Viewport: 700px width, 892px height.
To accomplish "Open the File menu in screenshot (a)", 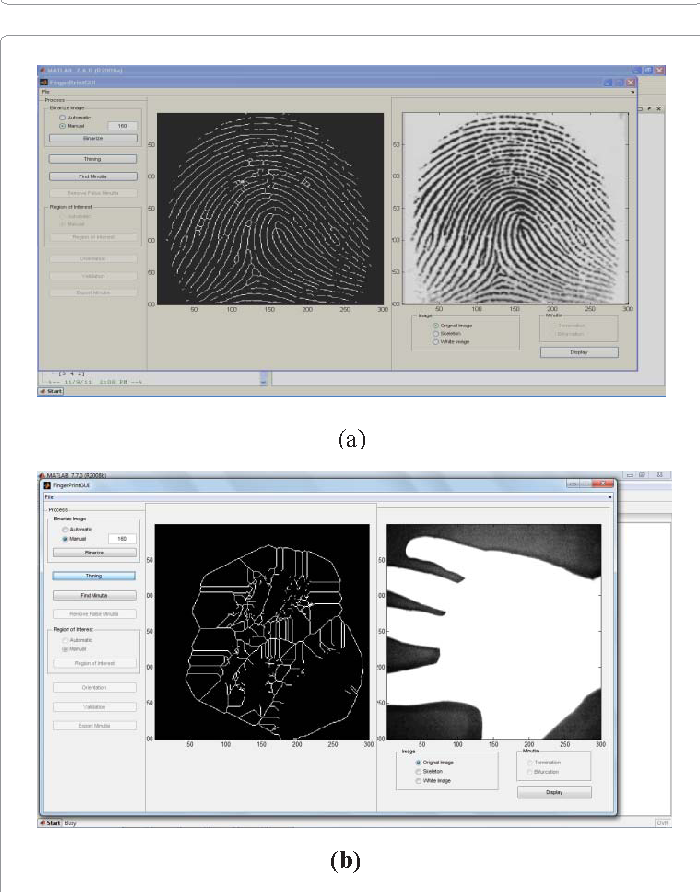I will point(46,92).
